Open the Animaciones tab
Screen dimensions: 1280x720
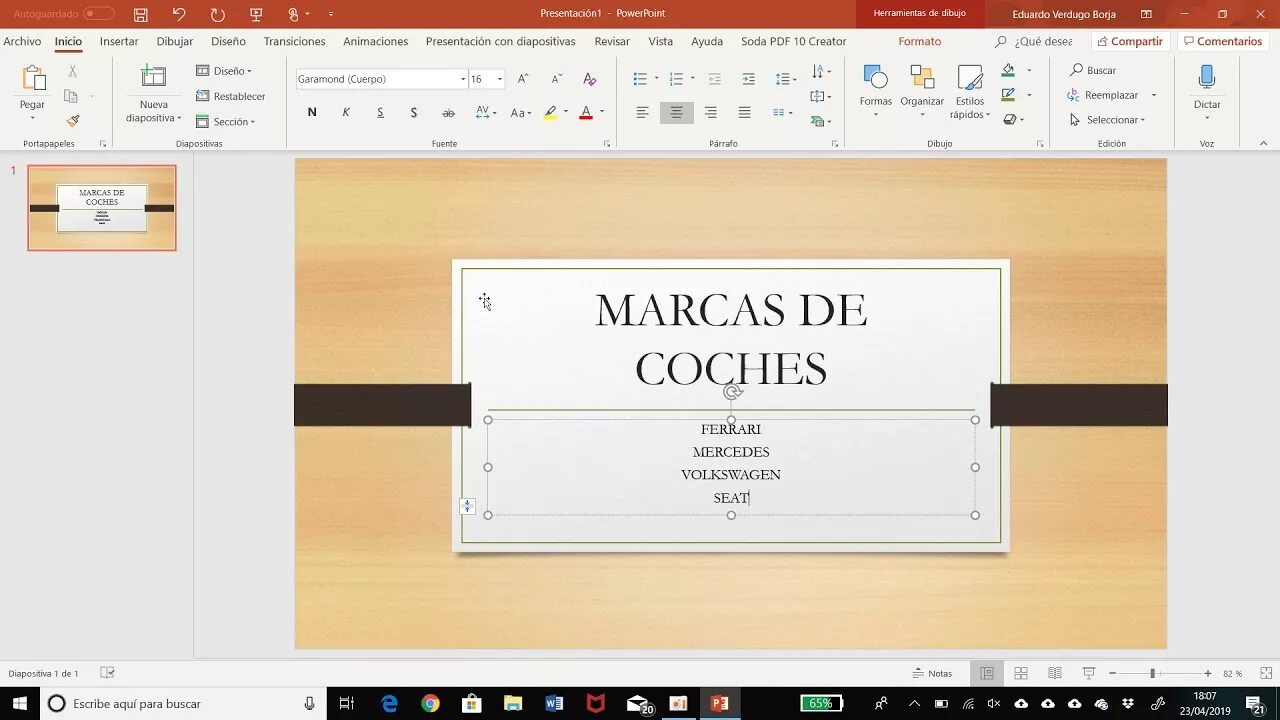click(x=375, y=41)
